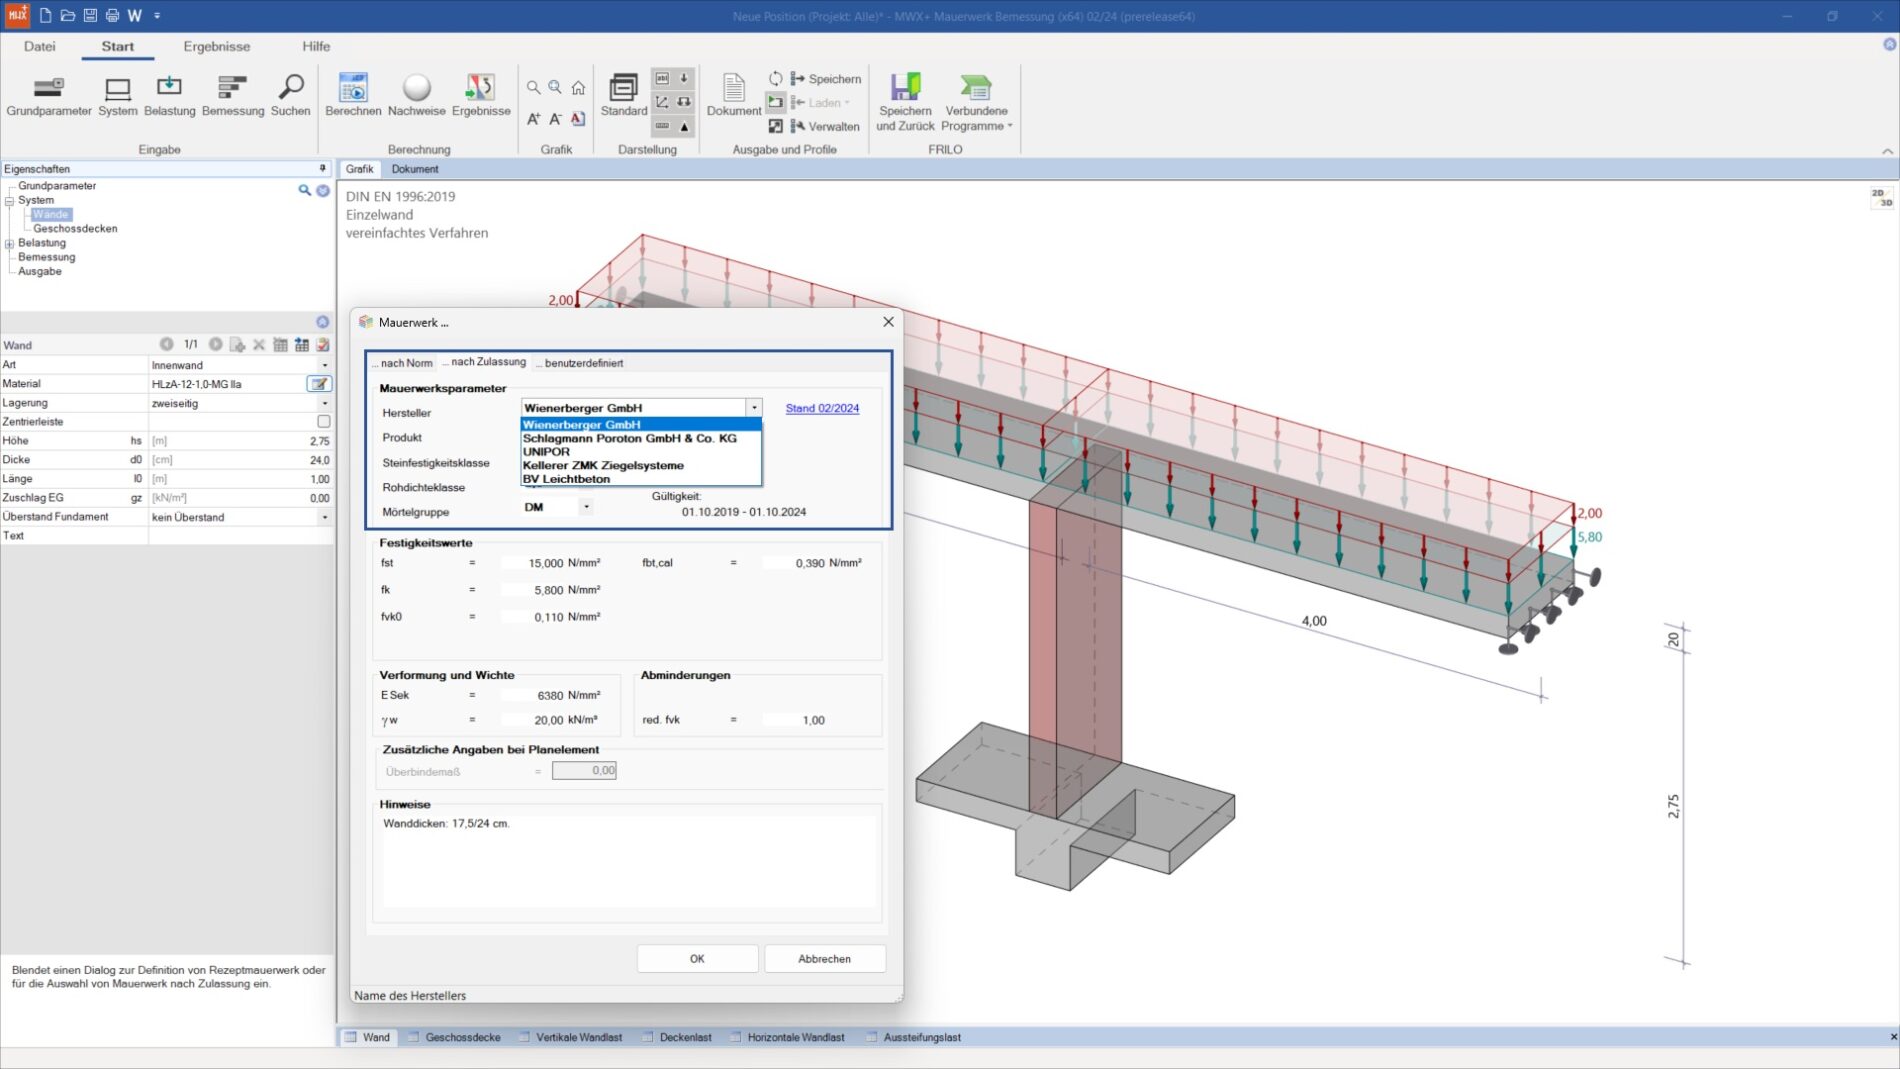
Task: Click the Speichern profile icon
Action: [x=826, y=79]
